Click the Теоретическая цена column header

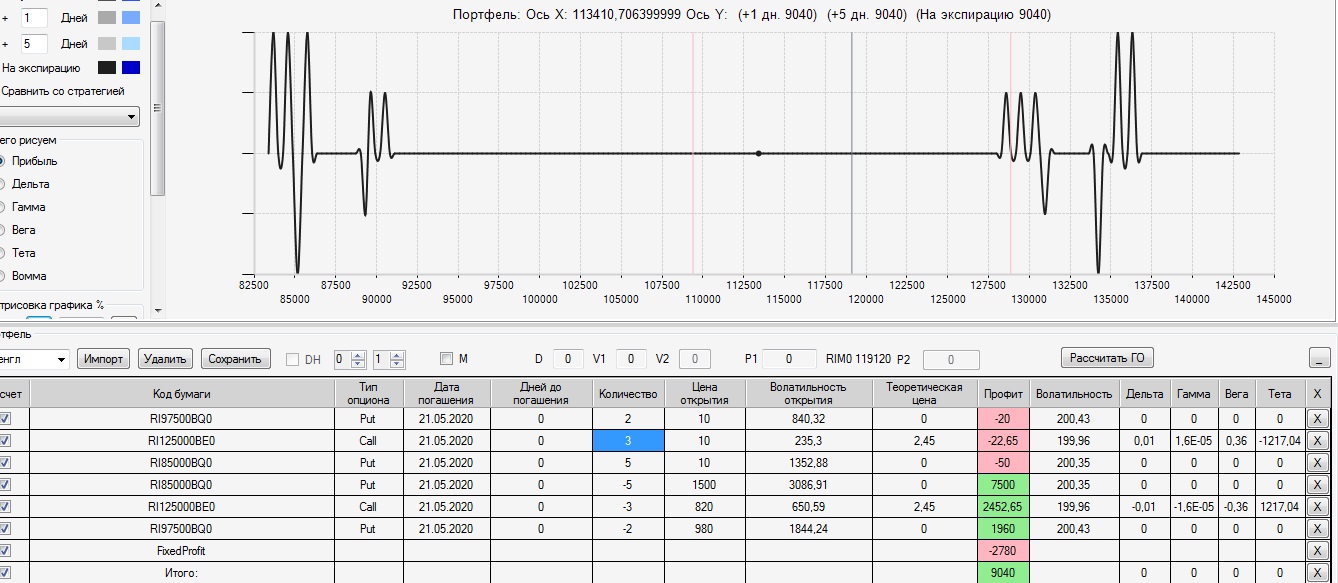(924, 393)
